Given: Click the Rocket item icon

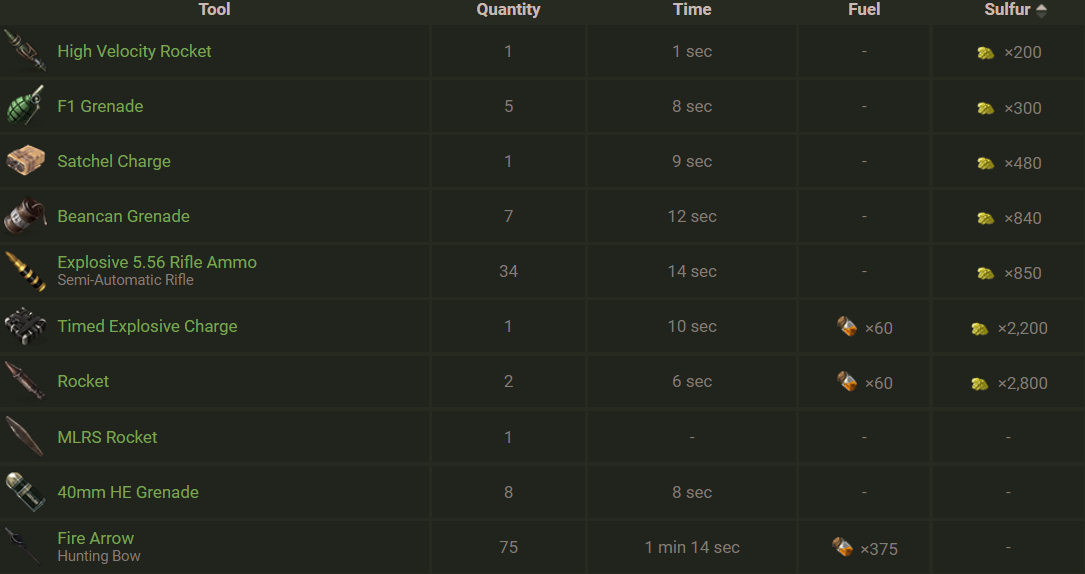Looking at the screenshot, I should pos(24,381).
